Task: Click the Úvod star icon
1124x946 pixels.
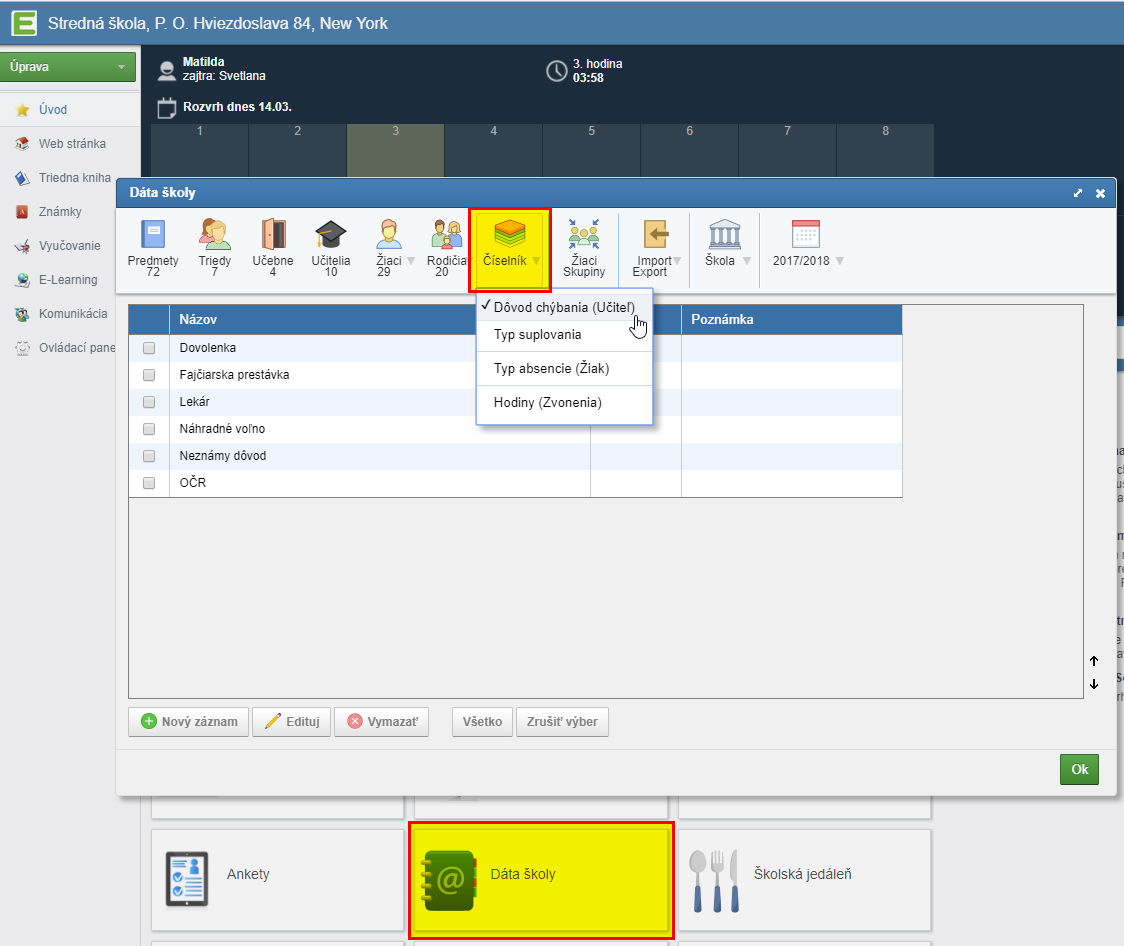Action: point(23,110)
